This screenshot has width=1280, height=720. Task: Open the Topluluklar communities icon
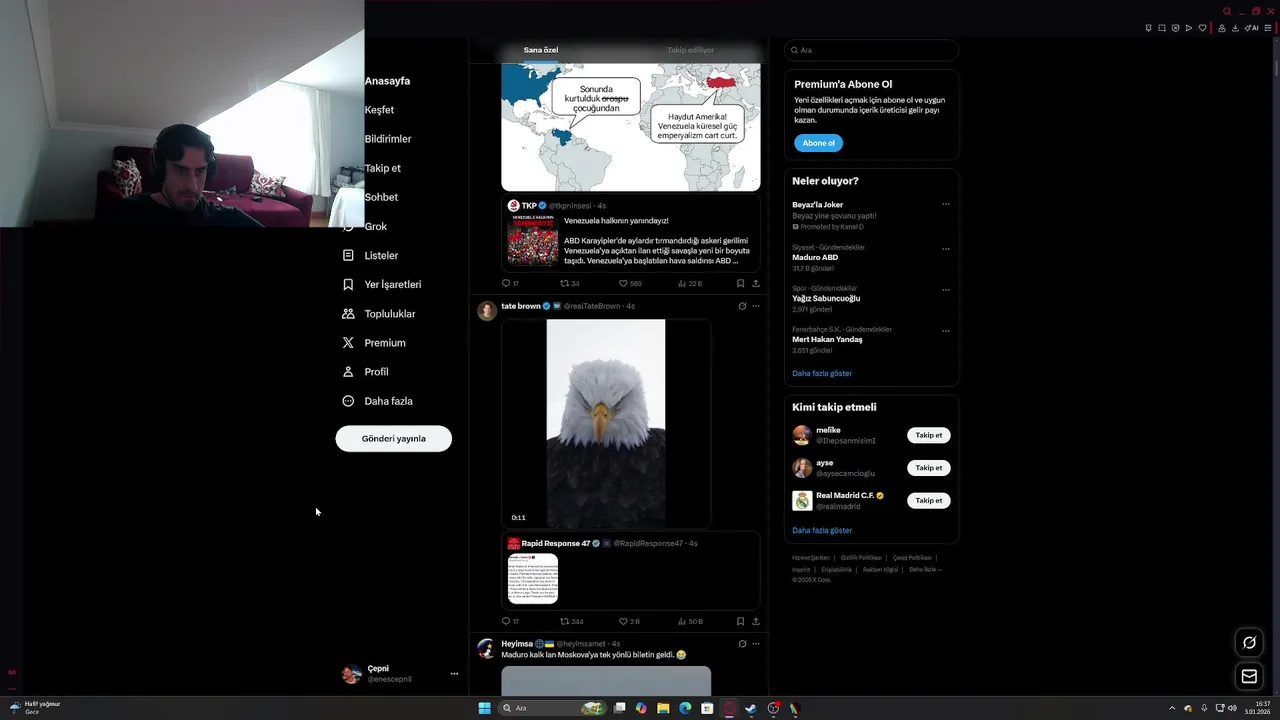[348, 313]
